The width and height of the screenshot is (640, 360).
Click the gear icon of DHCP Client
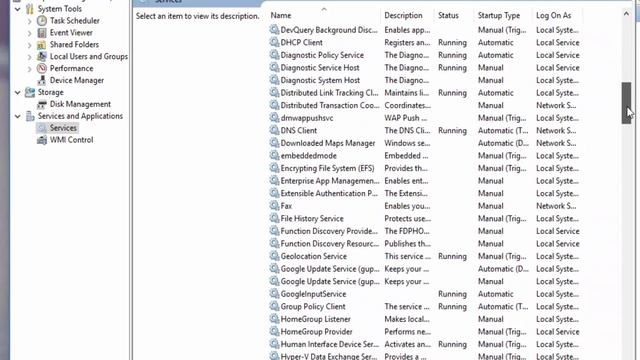click(274, 42)
